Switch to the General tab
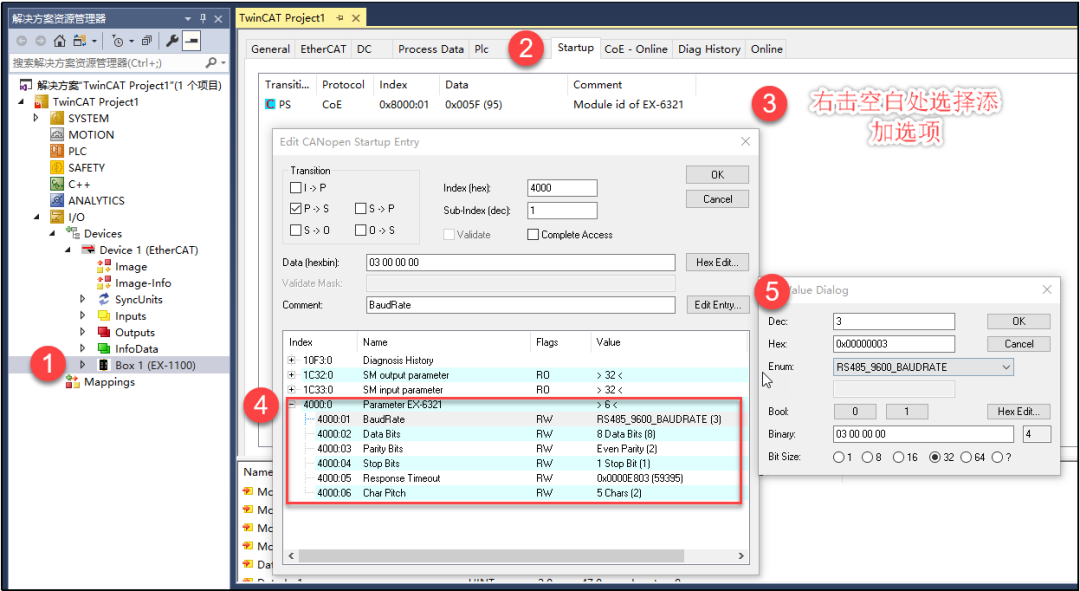Screen dimensions: 1080x591 pyautogui.click(x=271, y=49)
